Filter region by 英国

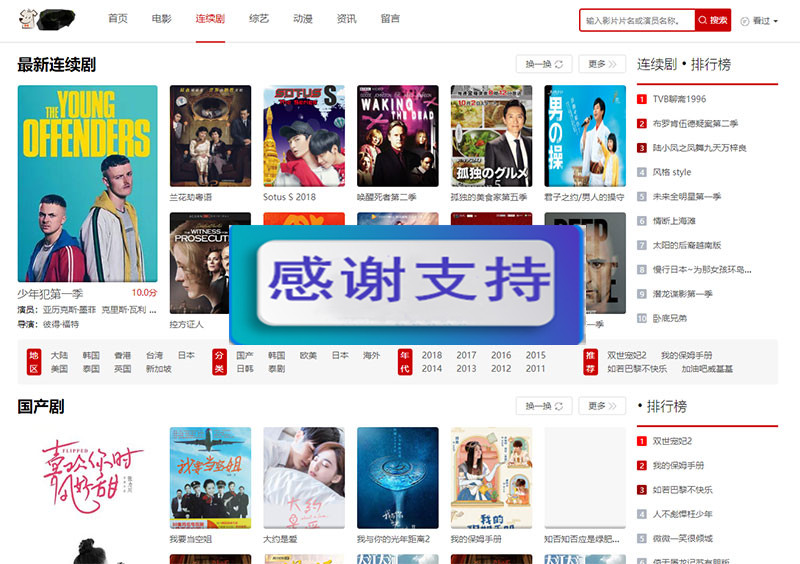(122, 369)
